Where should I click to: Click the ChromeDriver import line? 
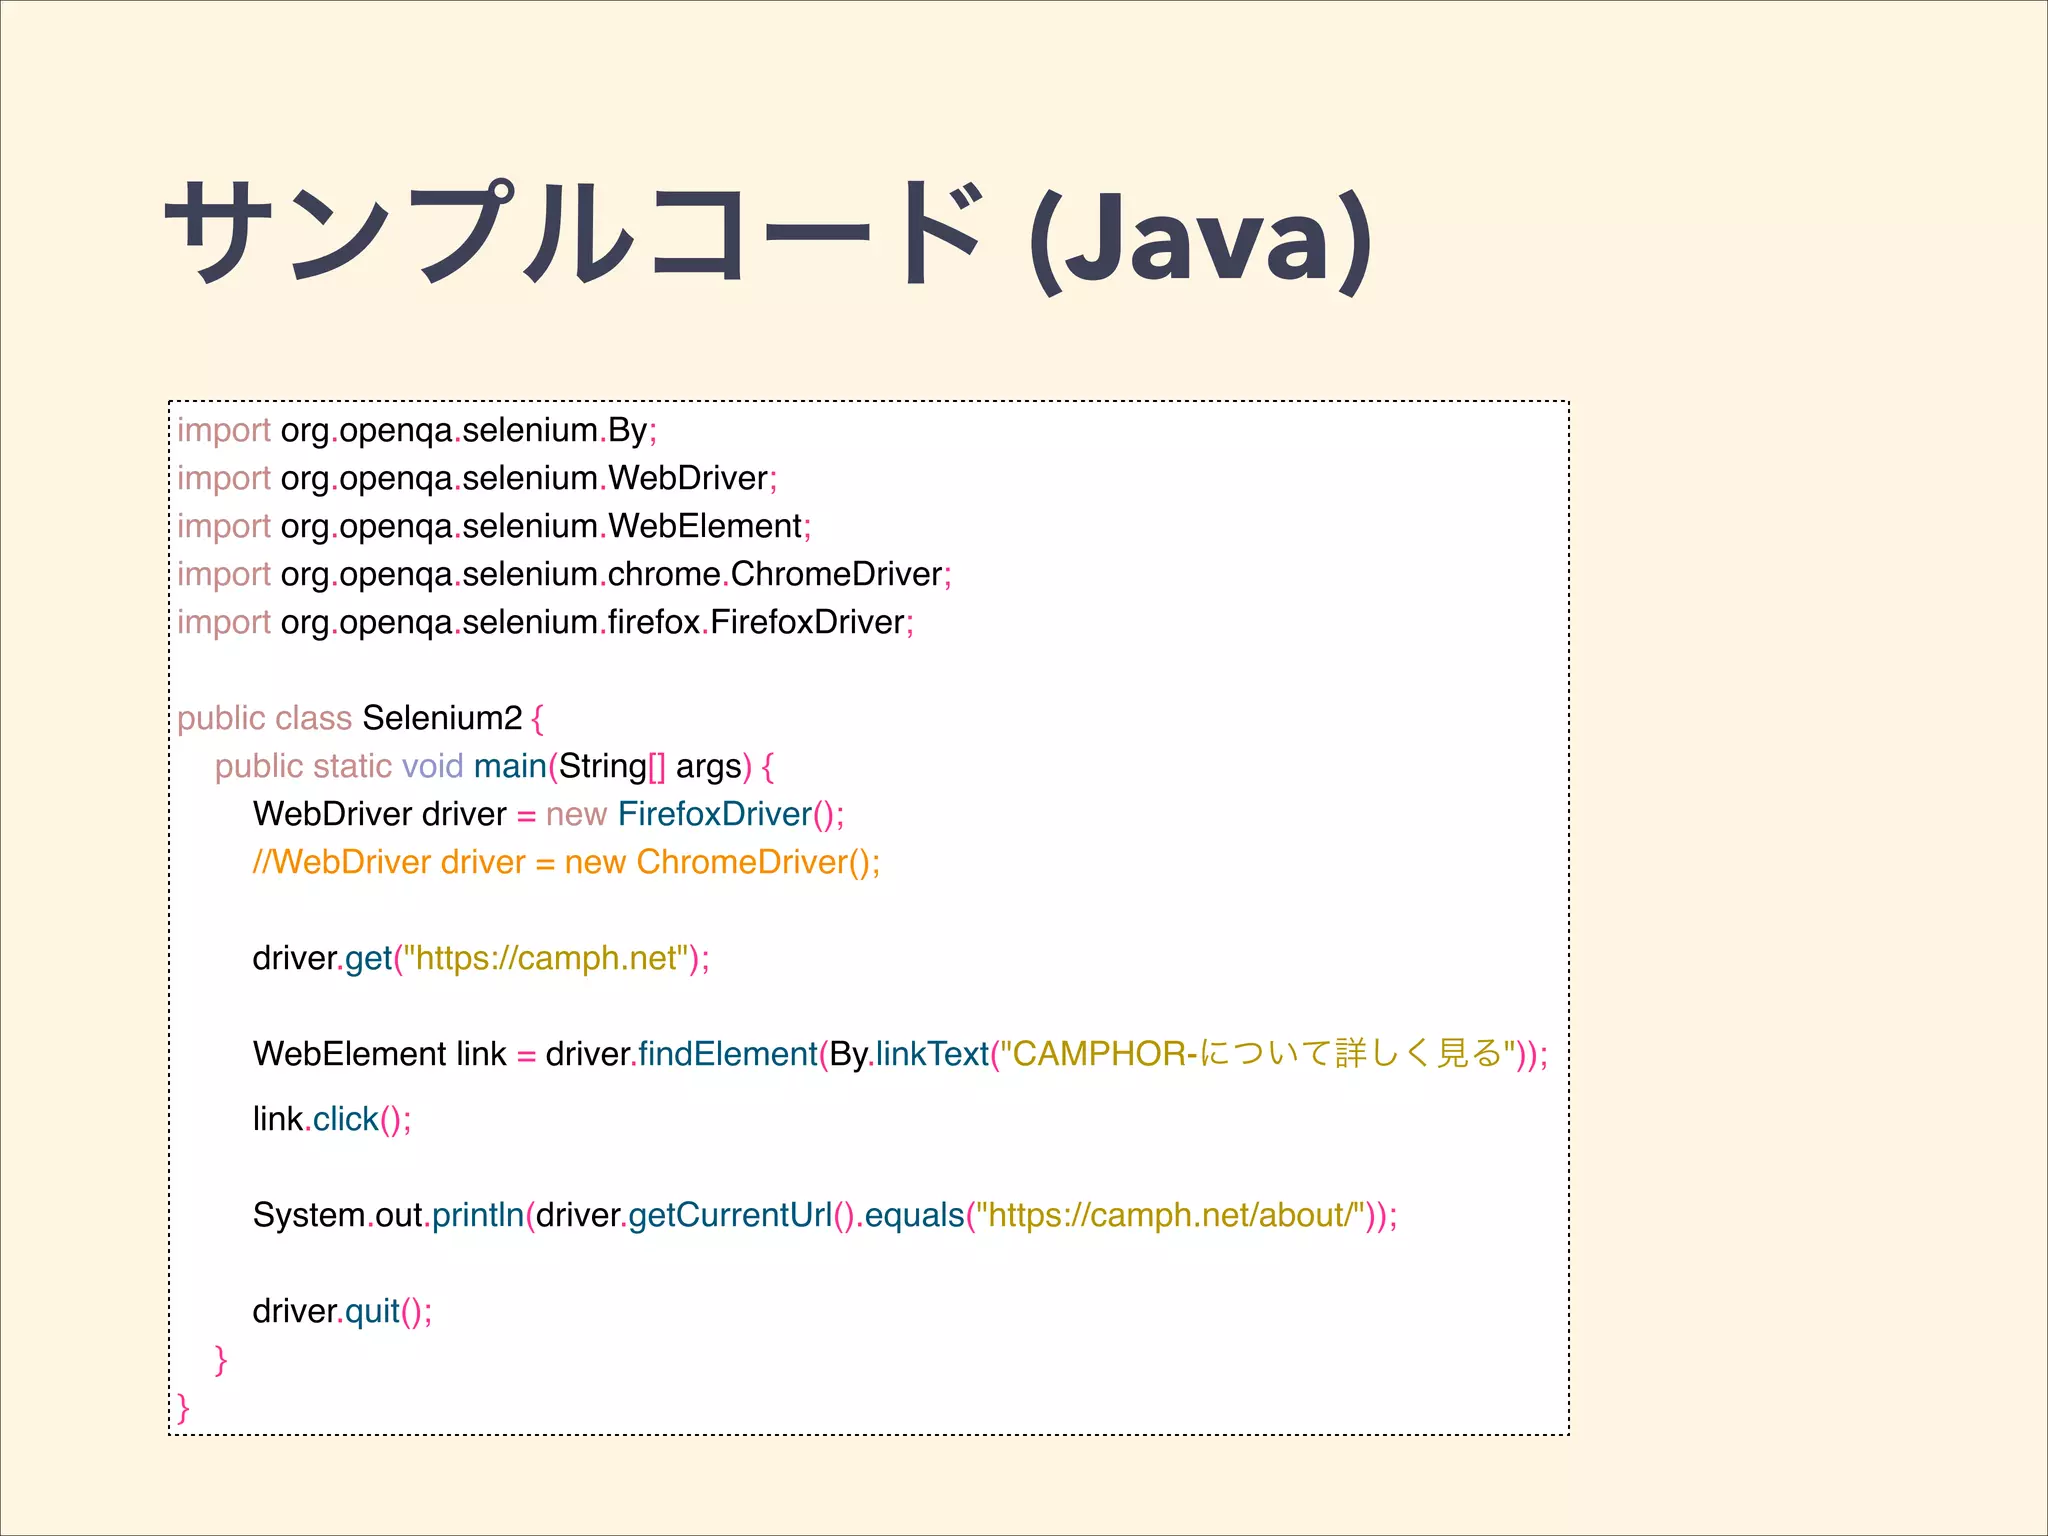coord(564,575)
